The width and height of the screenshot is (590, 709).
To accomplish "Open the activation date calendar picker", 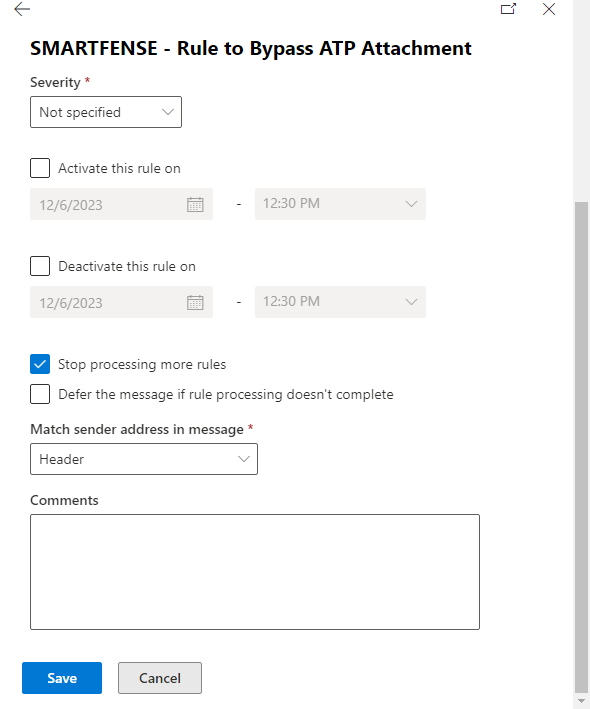I will click(195, 204).
